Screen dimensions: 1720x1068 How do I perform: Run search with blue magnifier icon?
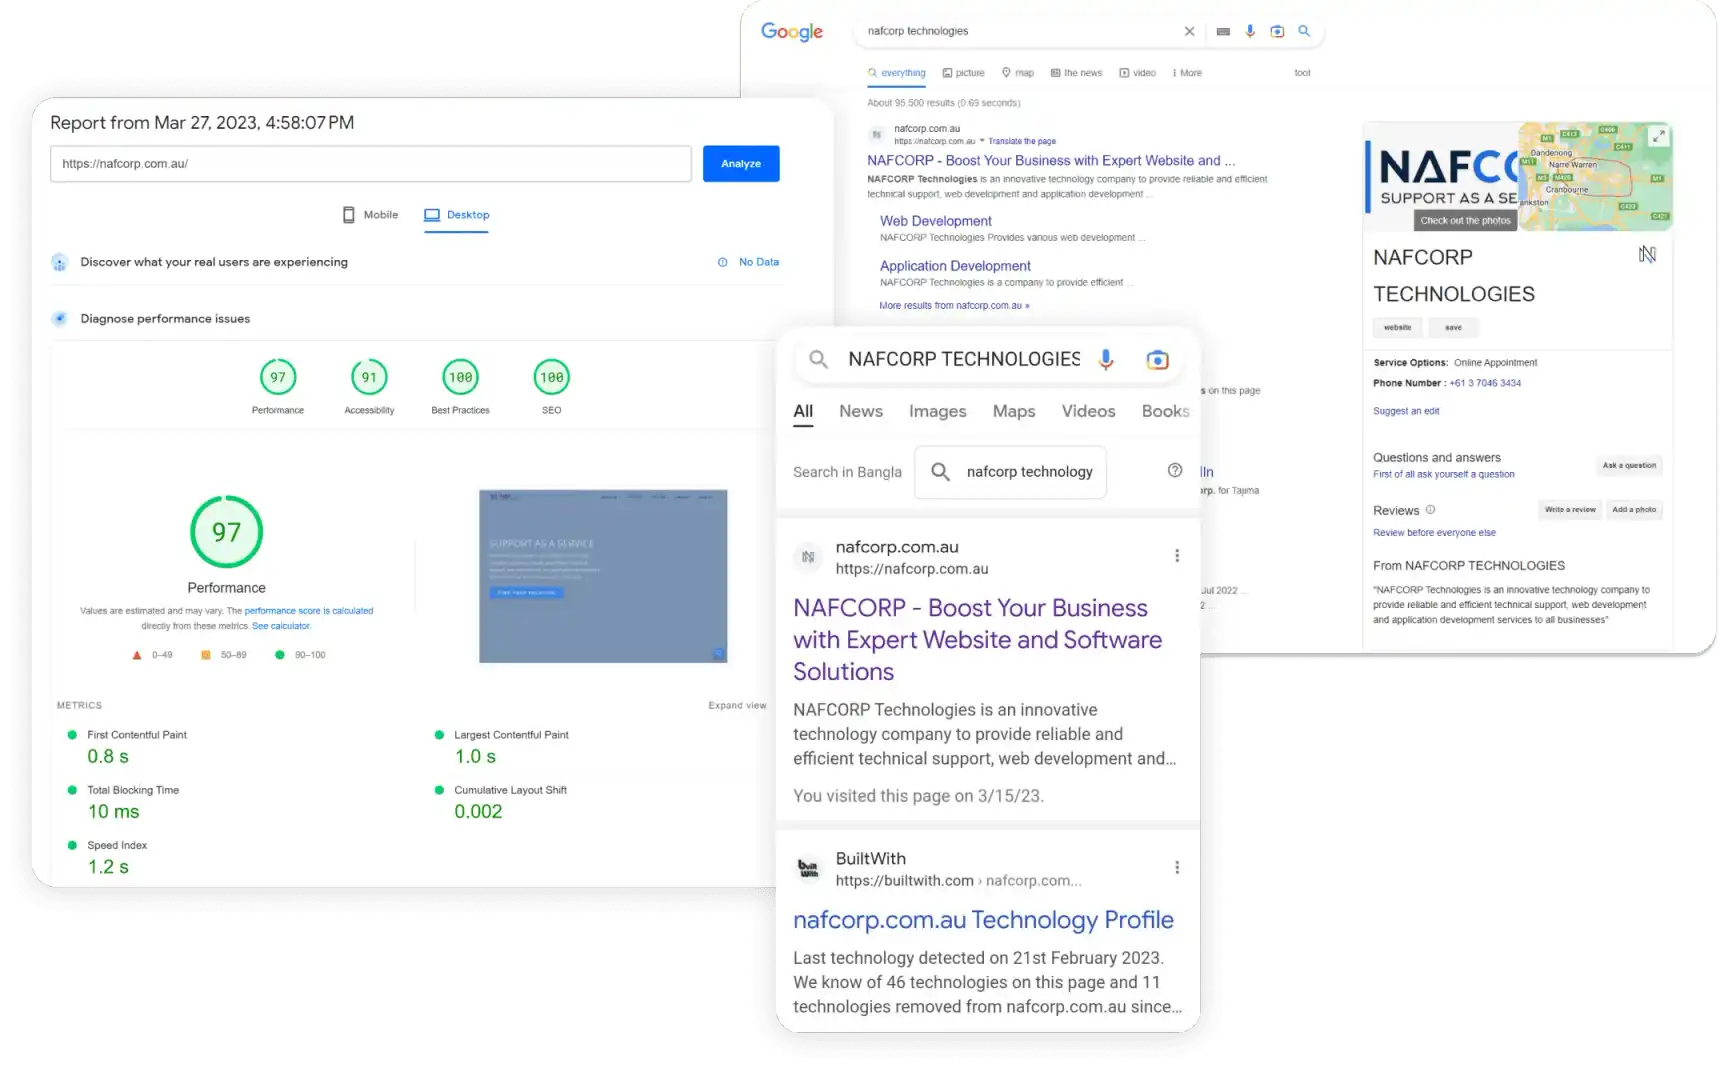point(1304,31)
